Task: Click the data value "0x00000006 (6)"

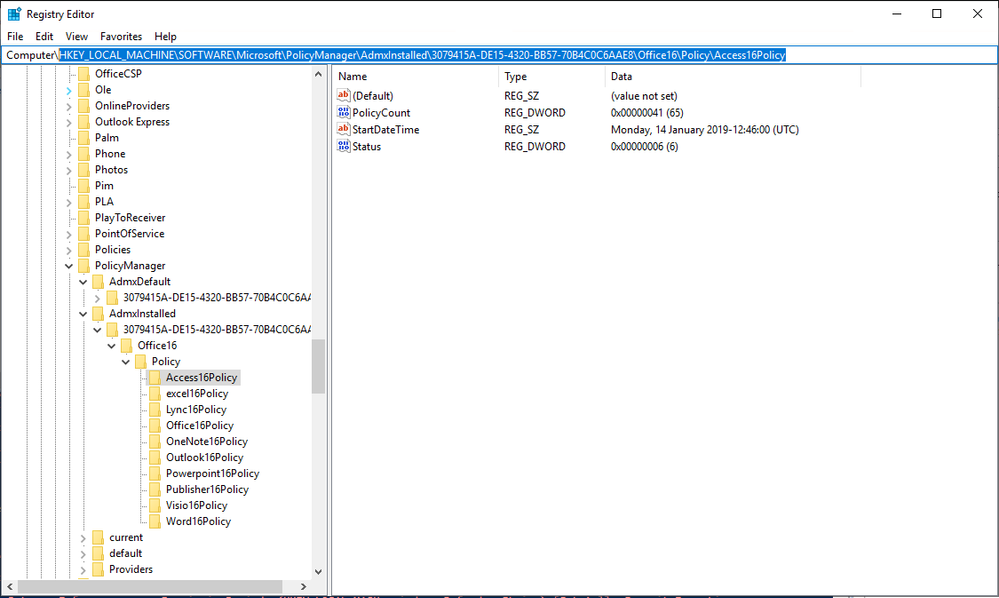Action: [644, 146]
